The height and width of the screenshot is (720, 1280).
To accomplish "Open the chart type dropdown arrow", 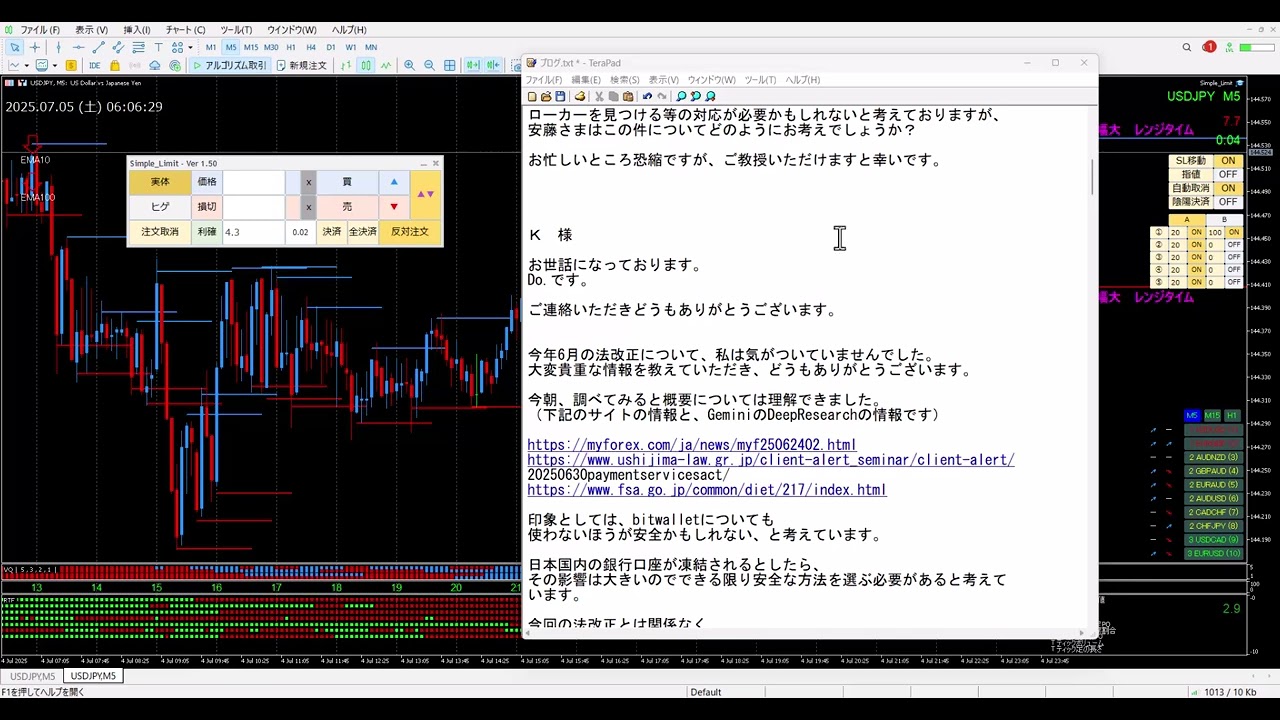I will [26, 65].
